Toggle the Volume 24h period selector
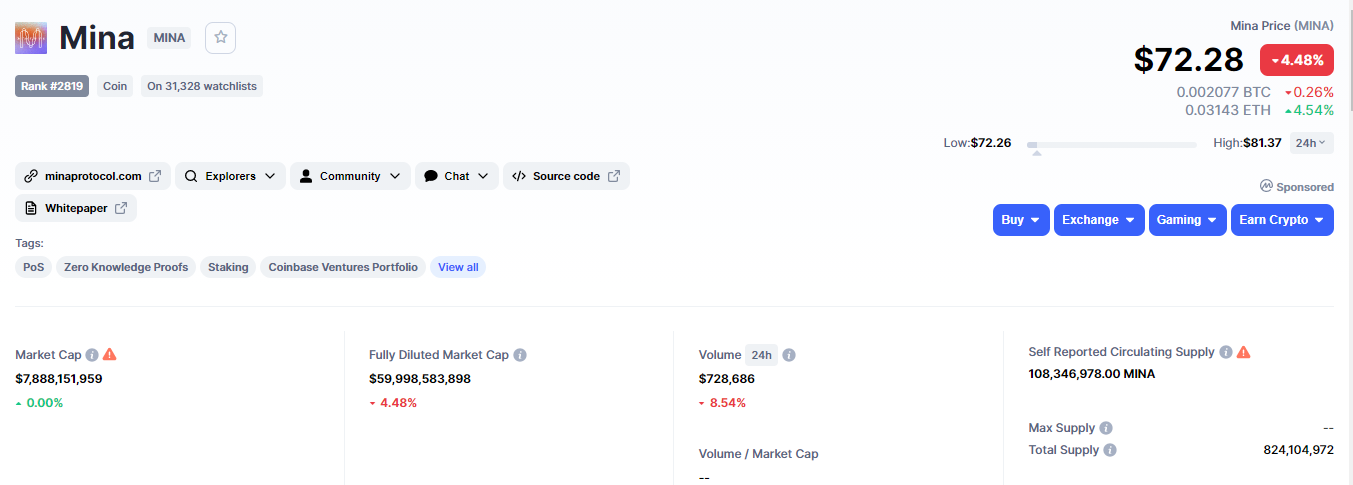Screen dimensions: 1353x485 (762, 355)
